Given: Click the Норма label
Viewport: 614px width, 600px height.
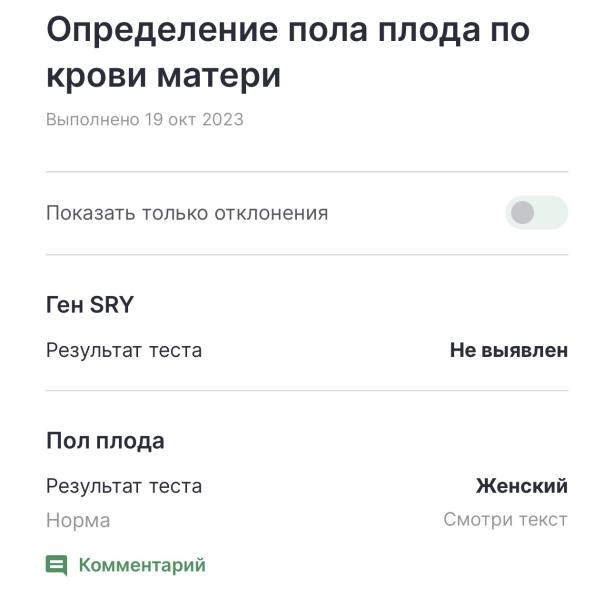Looking at the screenshot, I should (78, 520).
